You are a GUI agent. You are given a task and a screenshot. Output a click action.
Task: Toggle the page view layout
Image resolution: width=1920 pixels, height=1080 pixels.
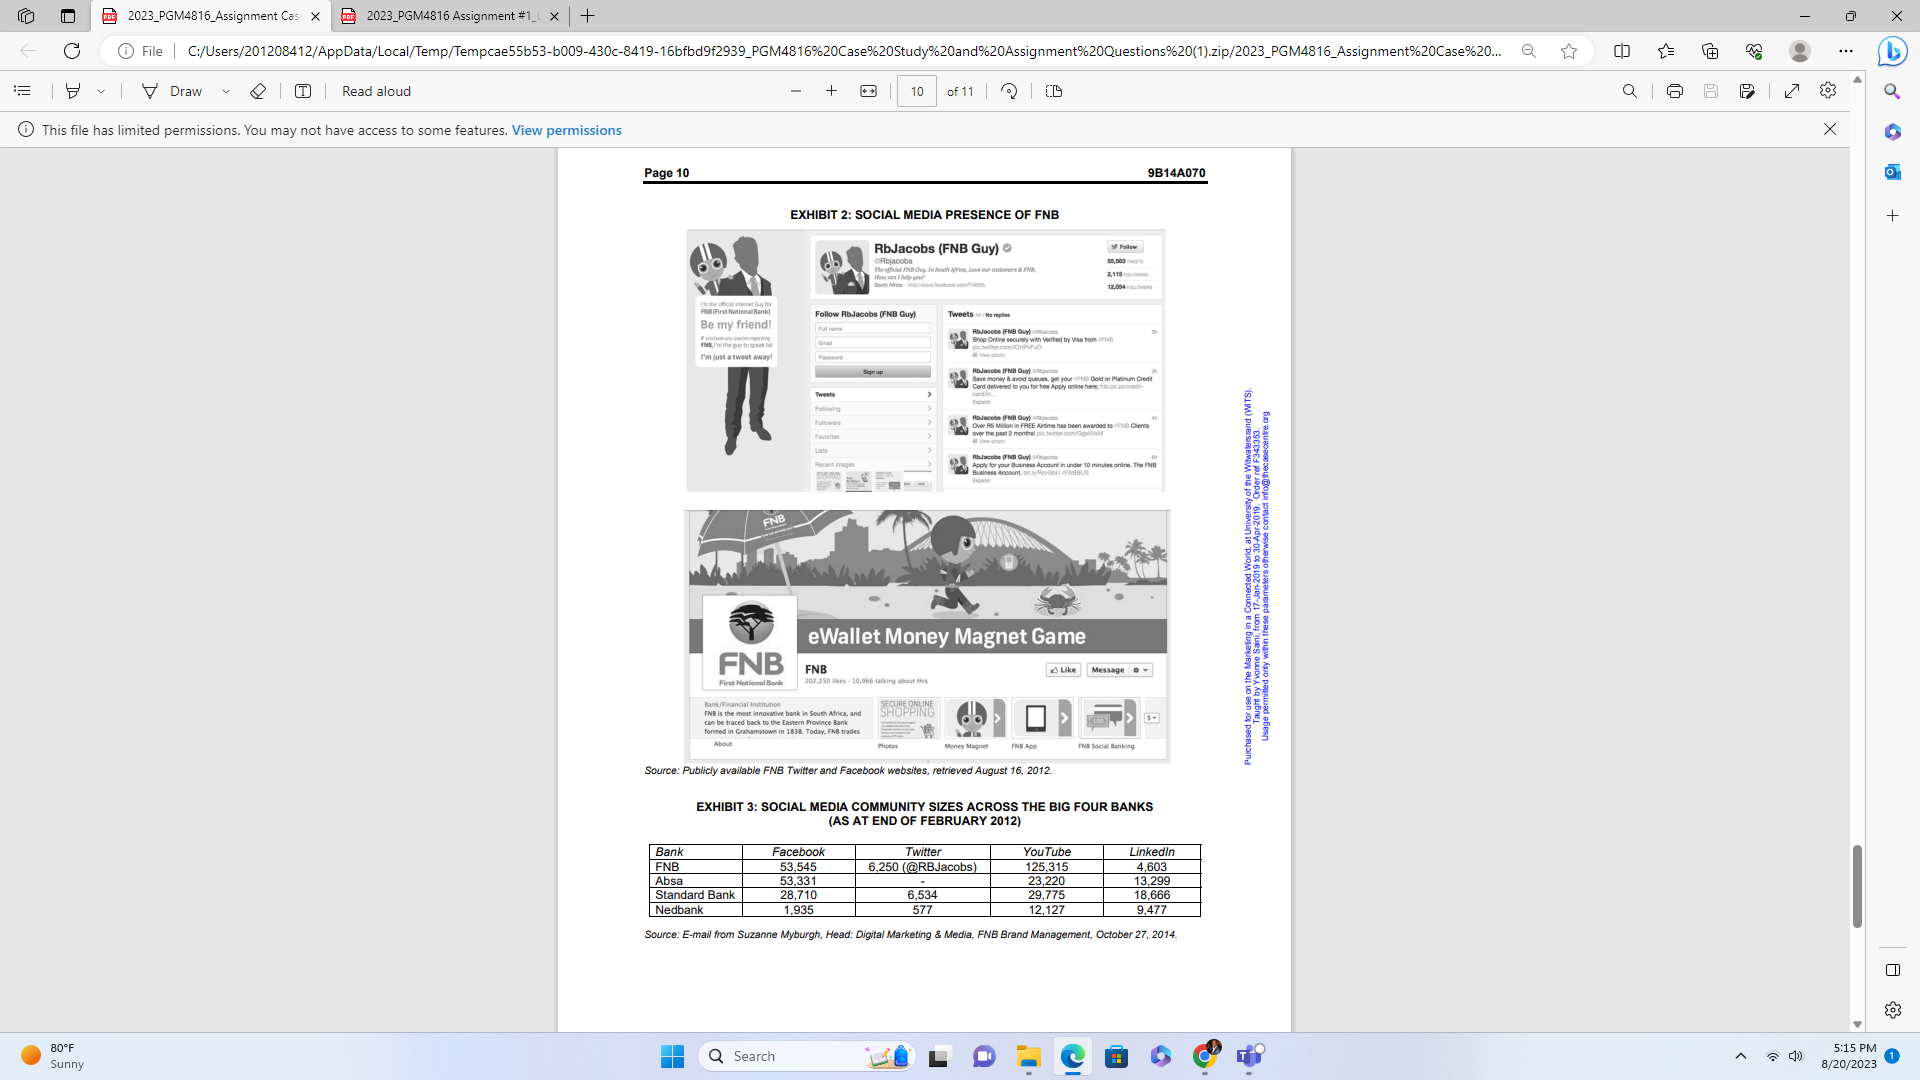point(1053,91)
